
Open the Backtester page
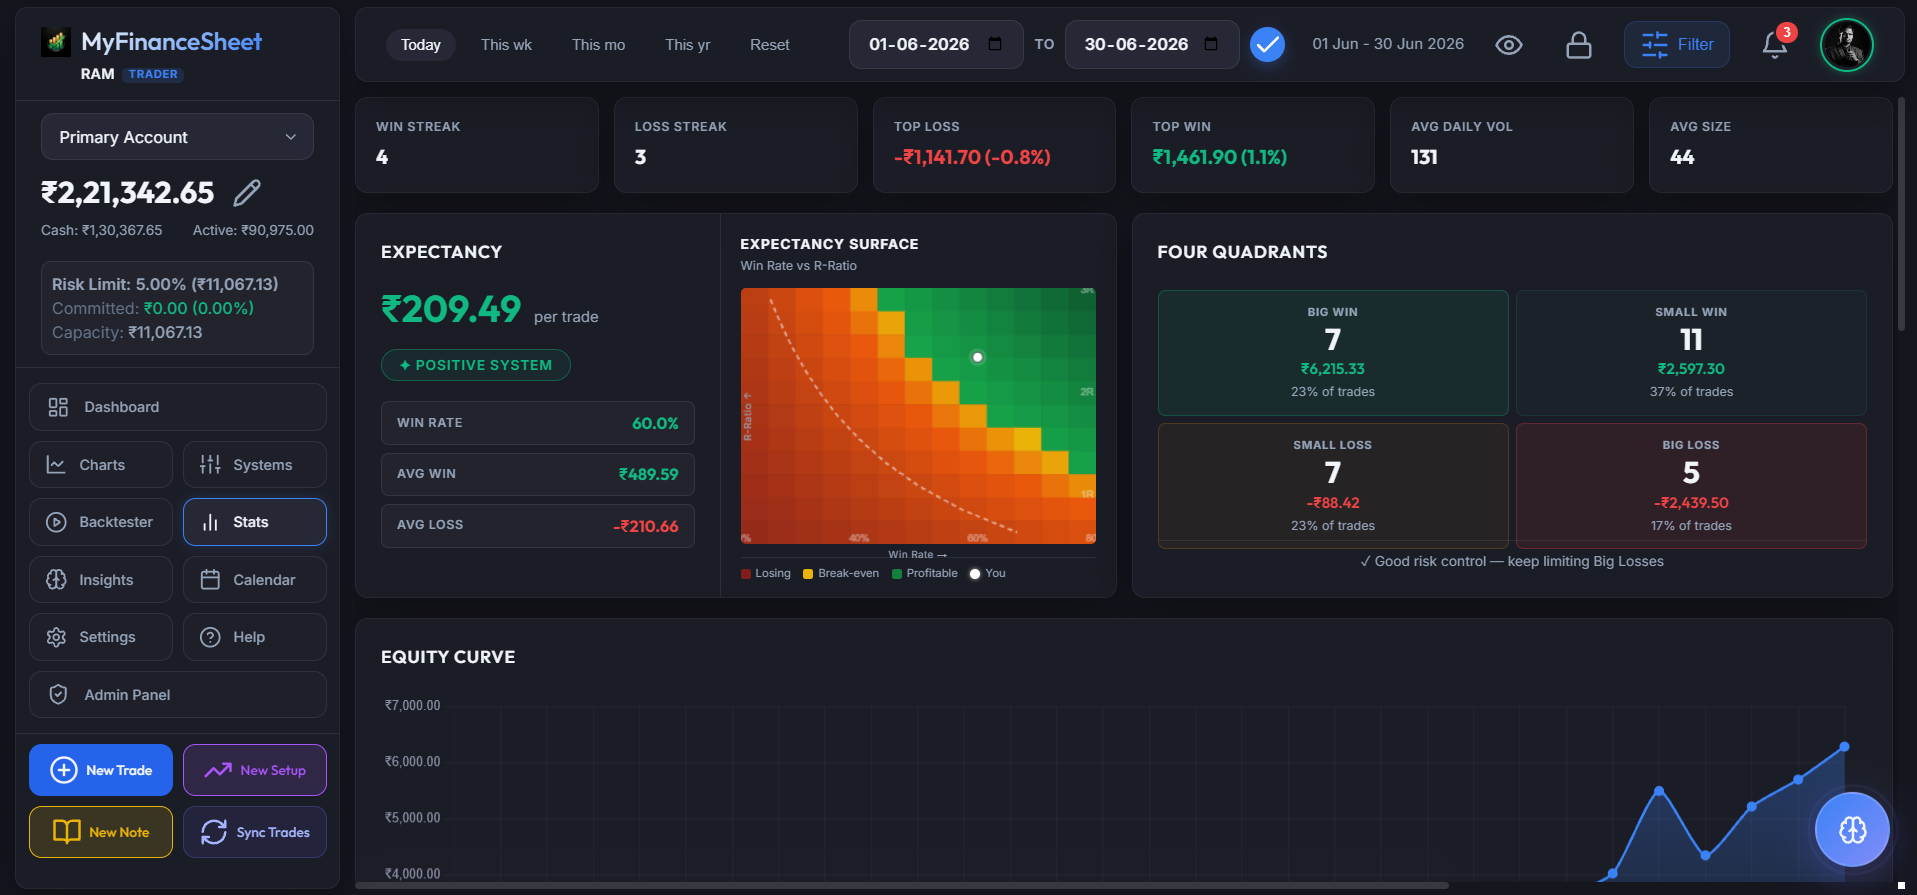click(101, 522)
